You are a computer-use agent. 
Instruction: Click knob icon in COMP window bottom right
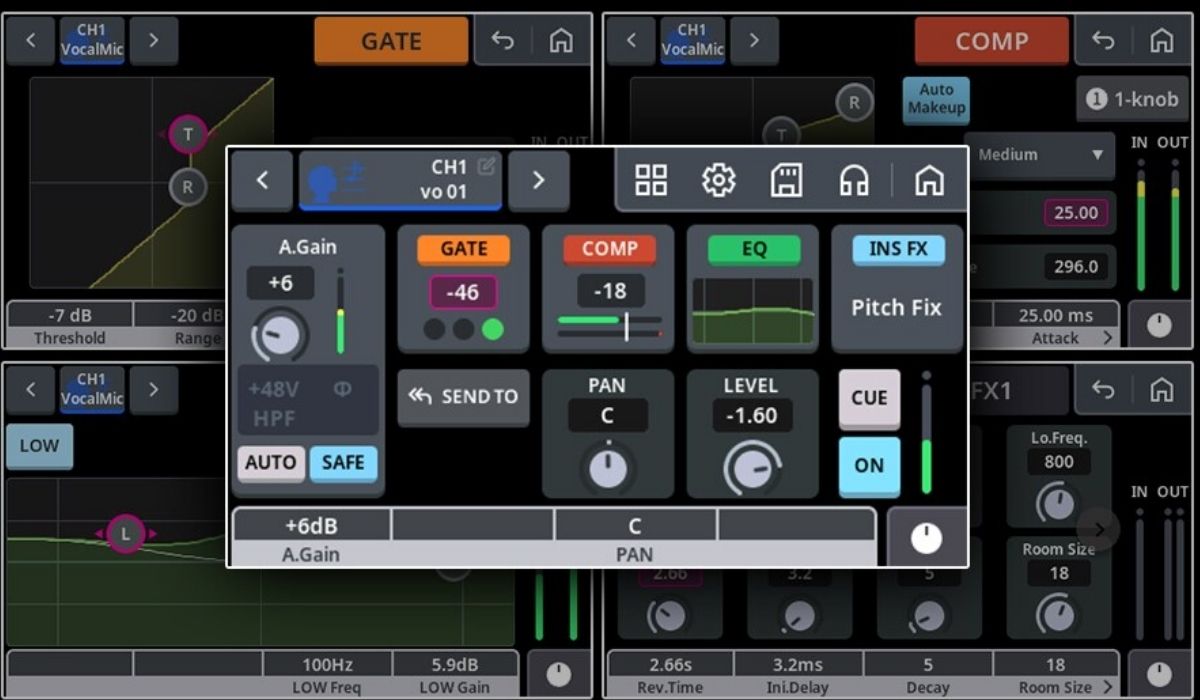point(1159,325)
